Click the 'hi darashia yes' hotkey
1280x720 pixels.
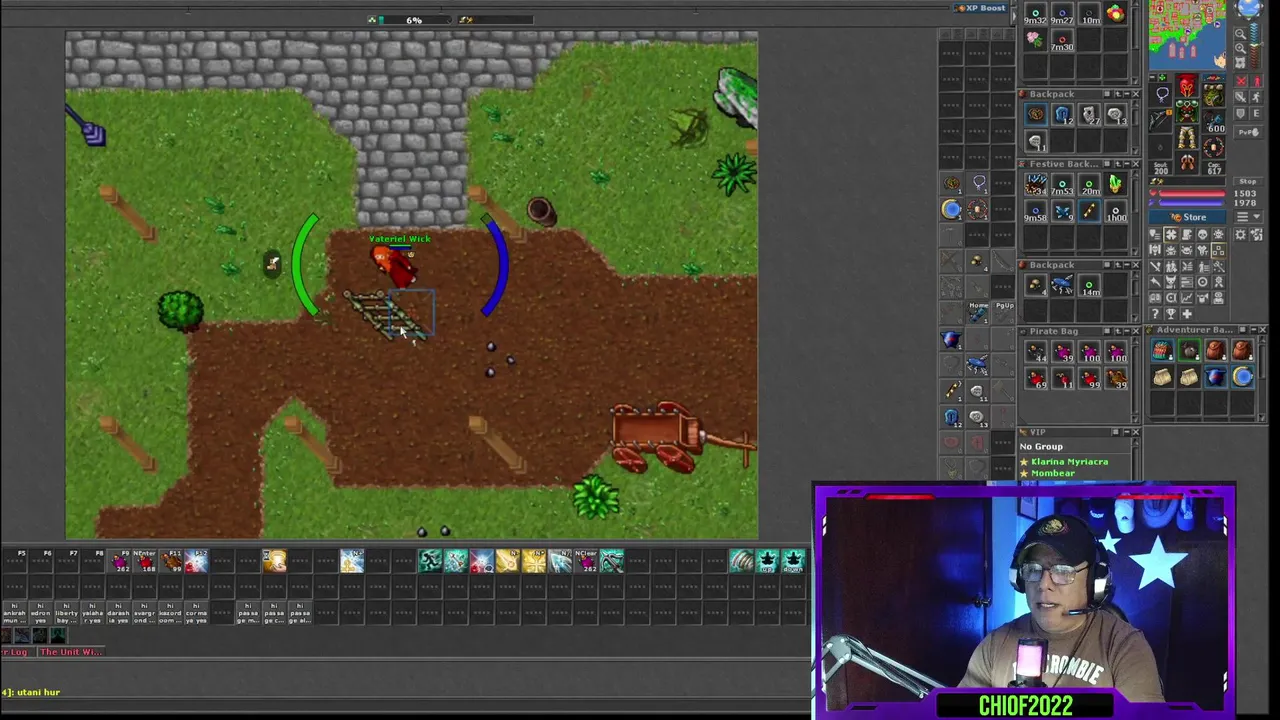point(118,613)
